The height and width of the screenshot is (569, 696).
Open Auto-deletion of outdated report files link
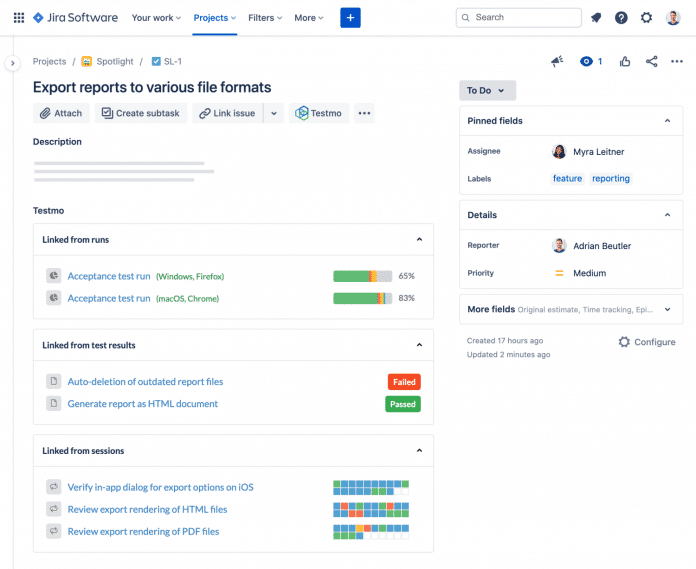pos(145,382)
